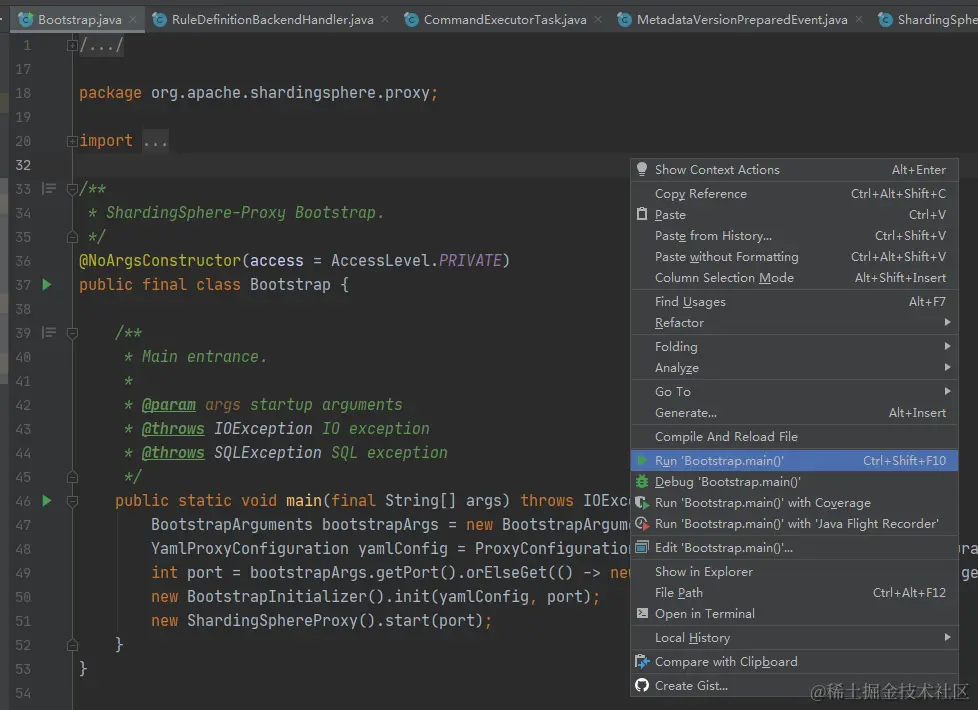This screenshot has width=978, height=710.
Task: Expand the folded import block on line 20
Action: click(x=72, y=141)
